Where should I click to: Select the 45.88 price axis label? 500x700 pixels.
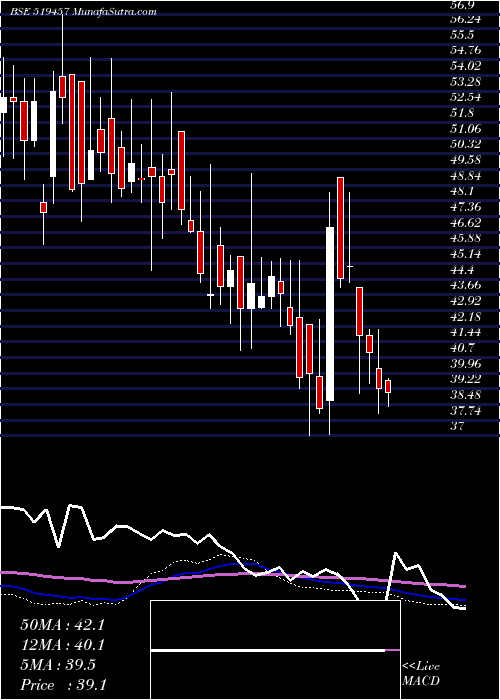[x=467, y=238]
